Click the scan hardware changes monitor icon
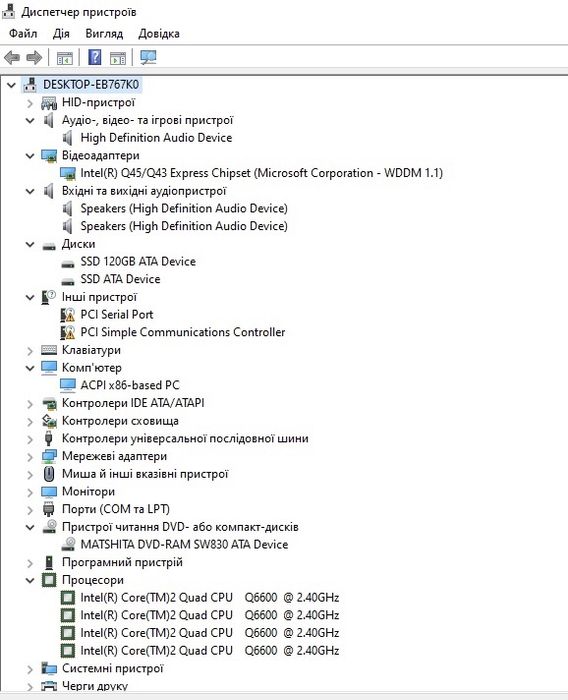Screen dimensions: 568x700 (x=148, y=57)
